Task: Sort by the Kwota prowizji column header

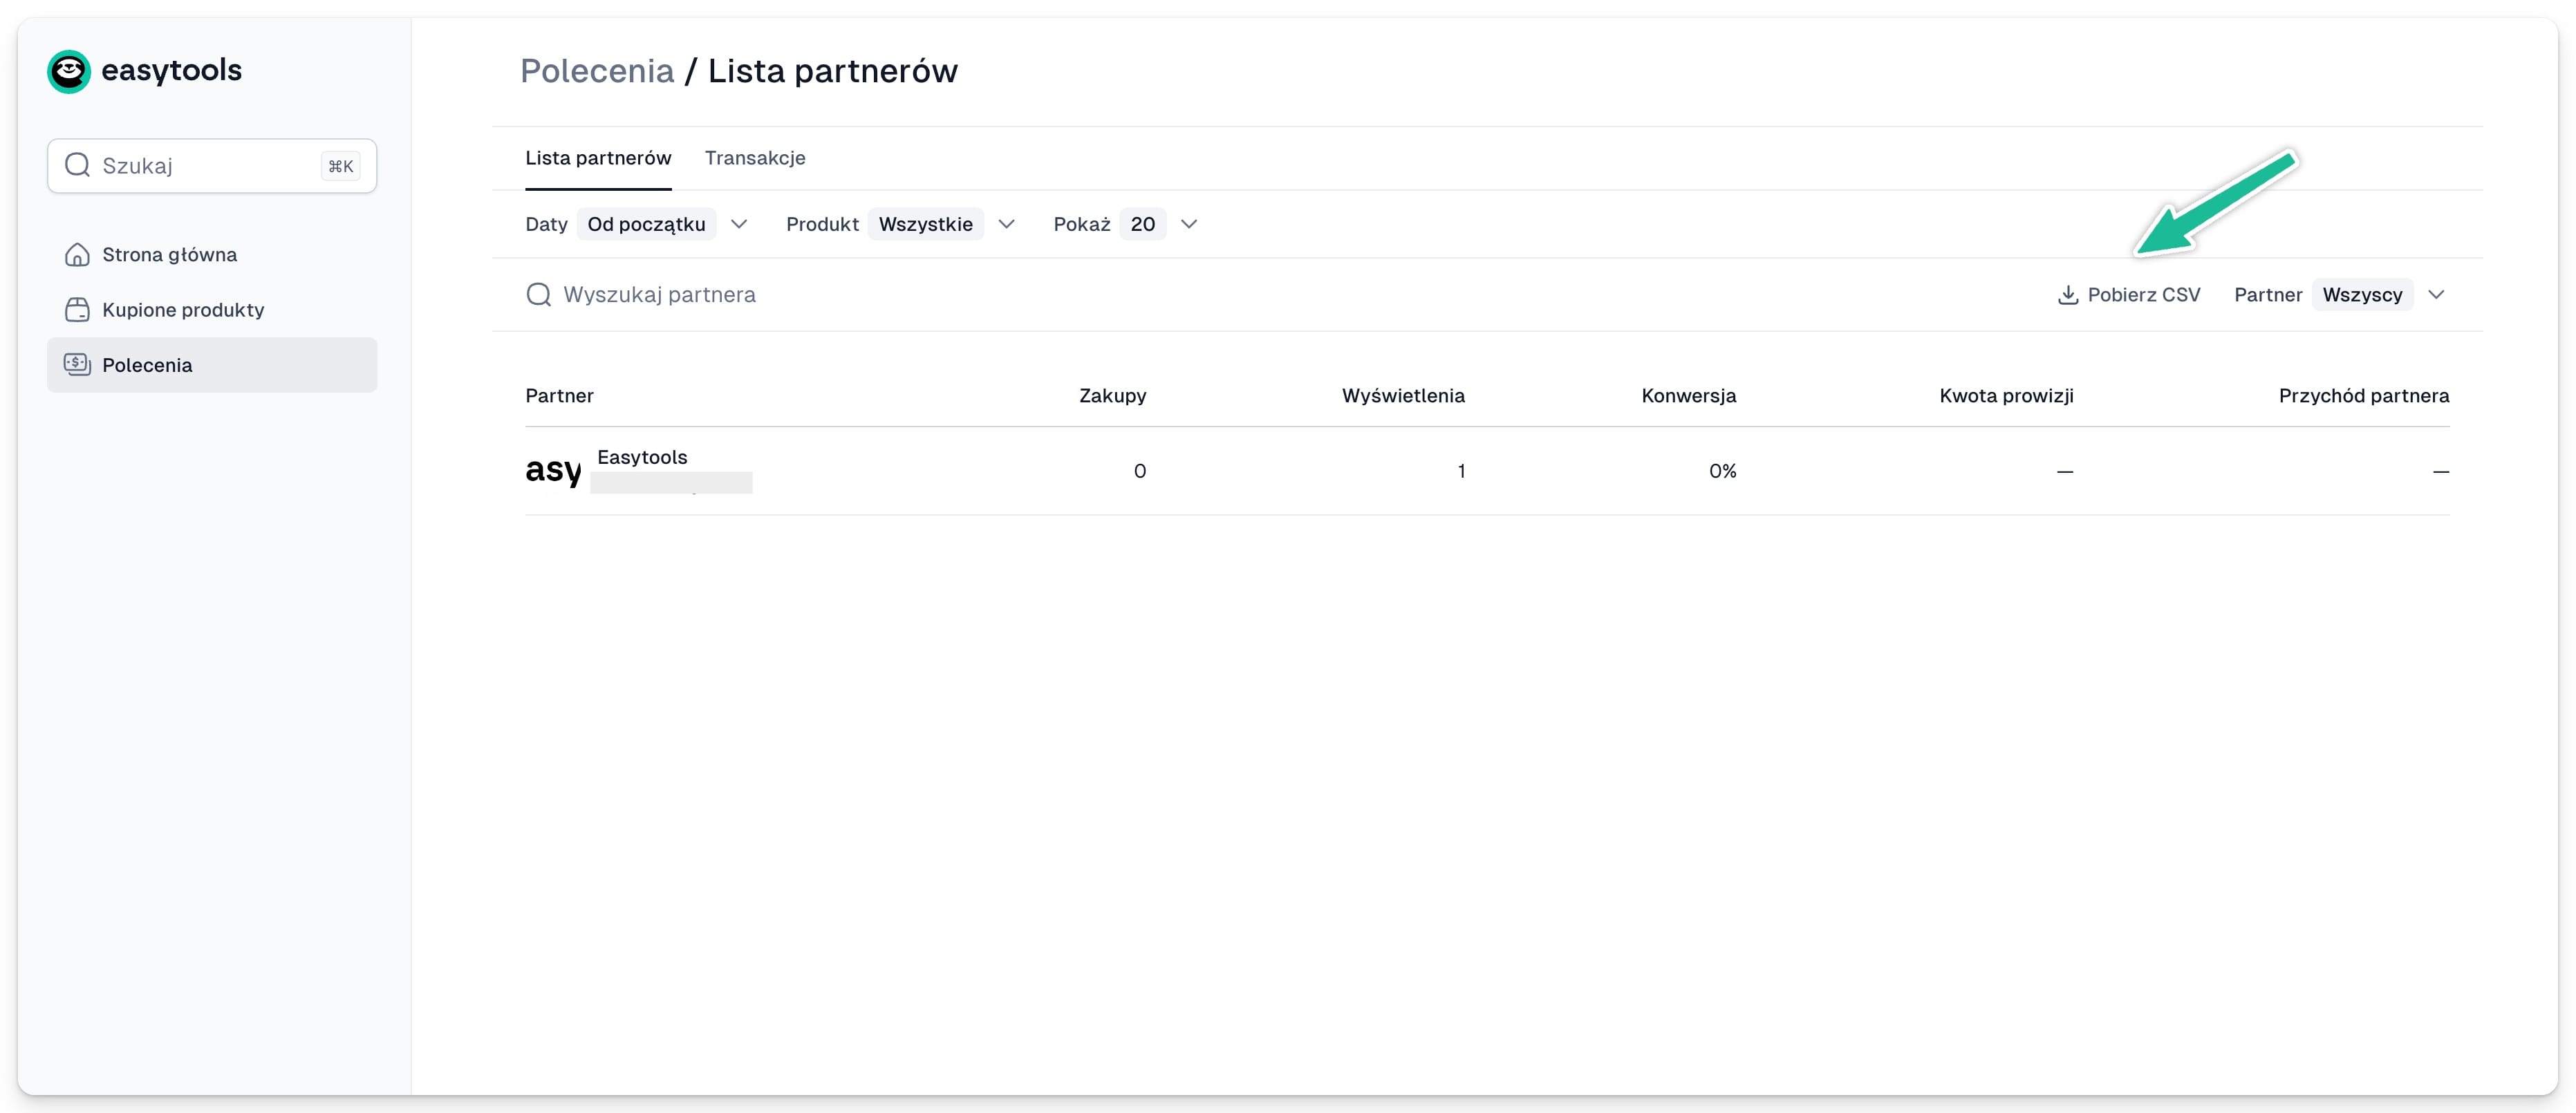Action: (2006, 396)
